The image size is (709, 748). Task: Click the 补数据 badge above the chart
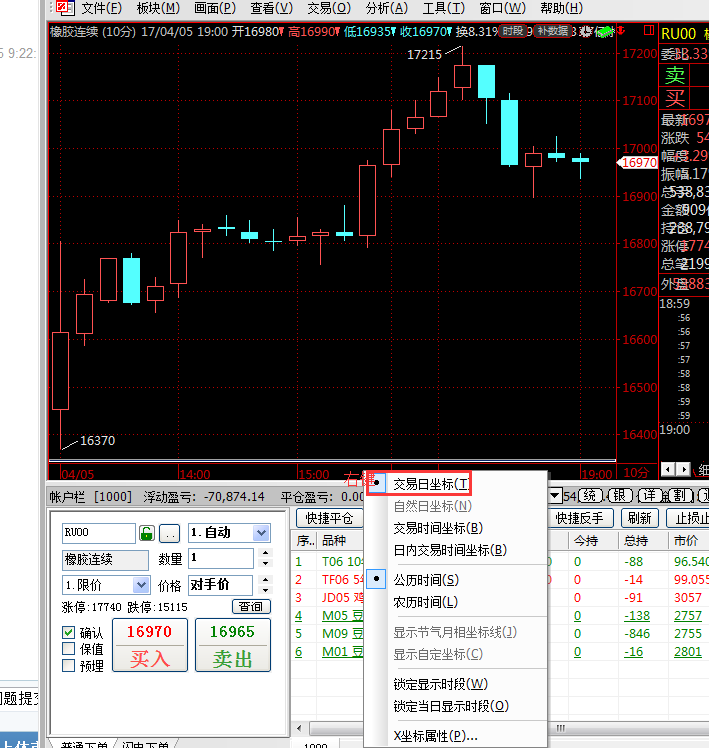tap(553, 31)
